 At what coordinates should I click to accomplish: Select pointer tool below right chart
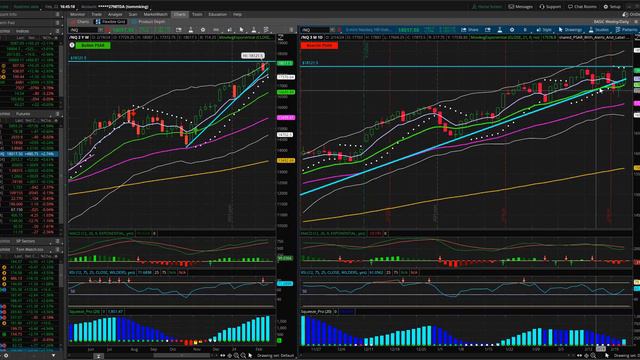click(x=607, y=356)
